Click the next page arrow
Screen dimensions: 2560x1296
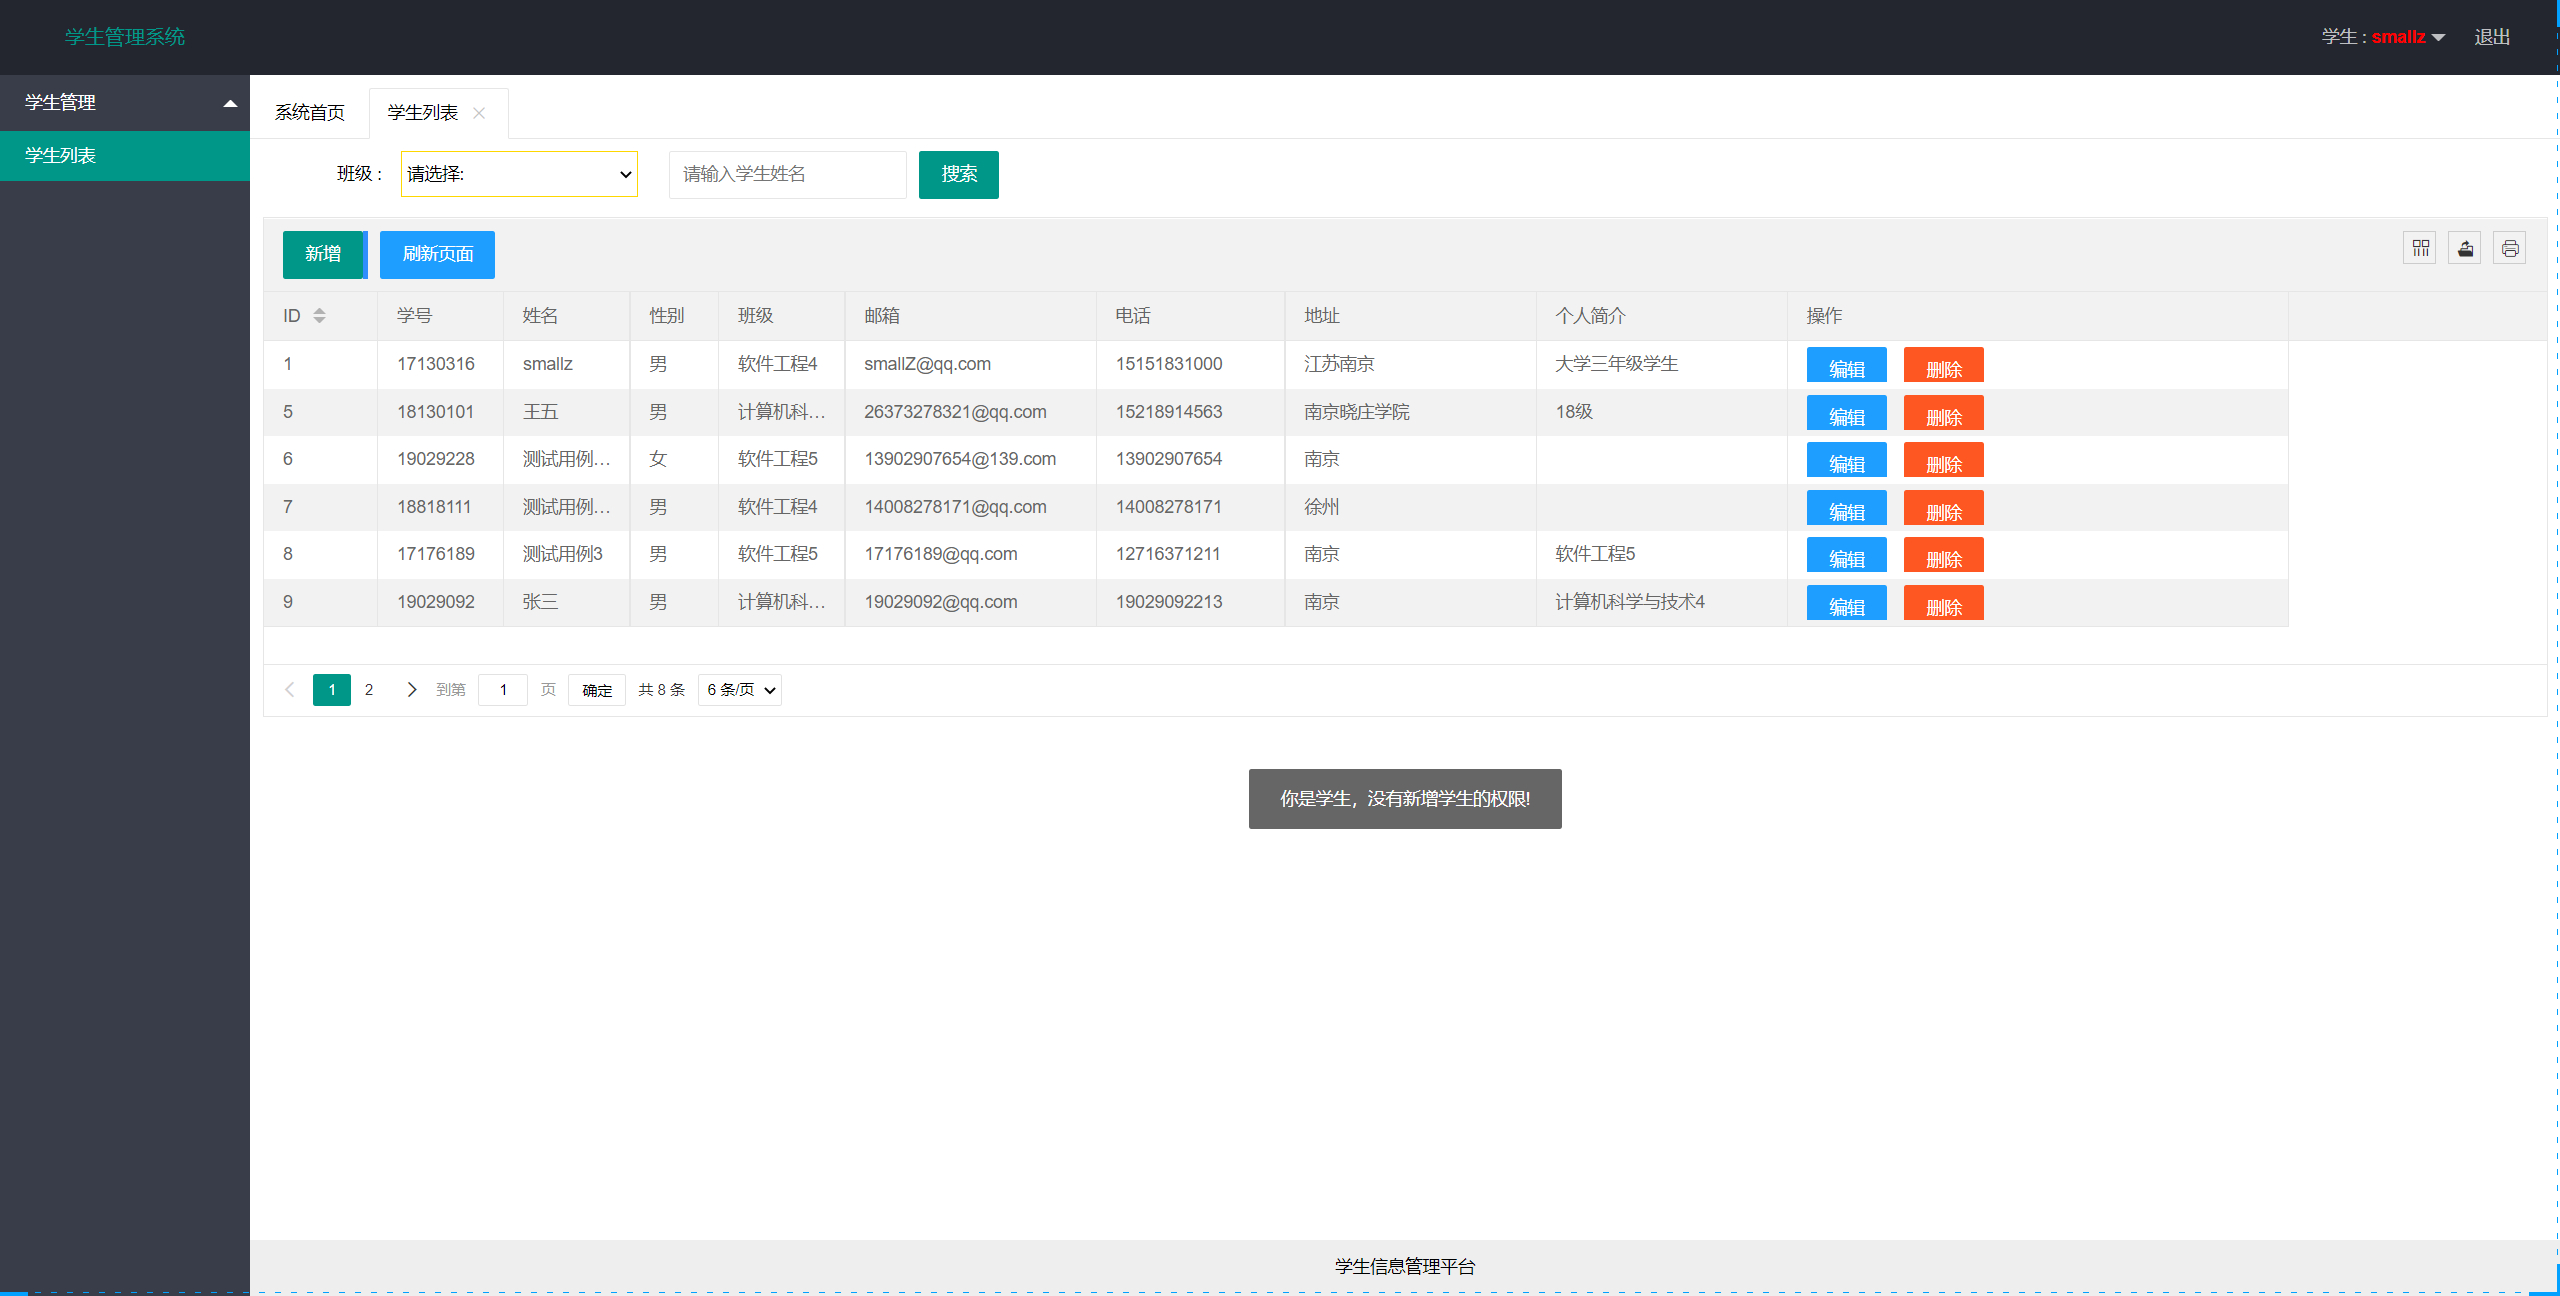coord(411,689)
